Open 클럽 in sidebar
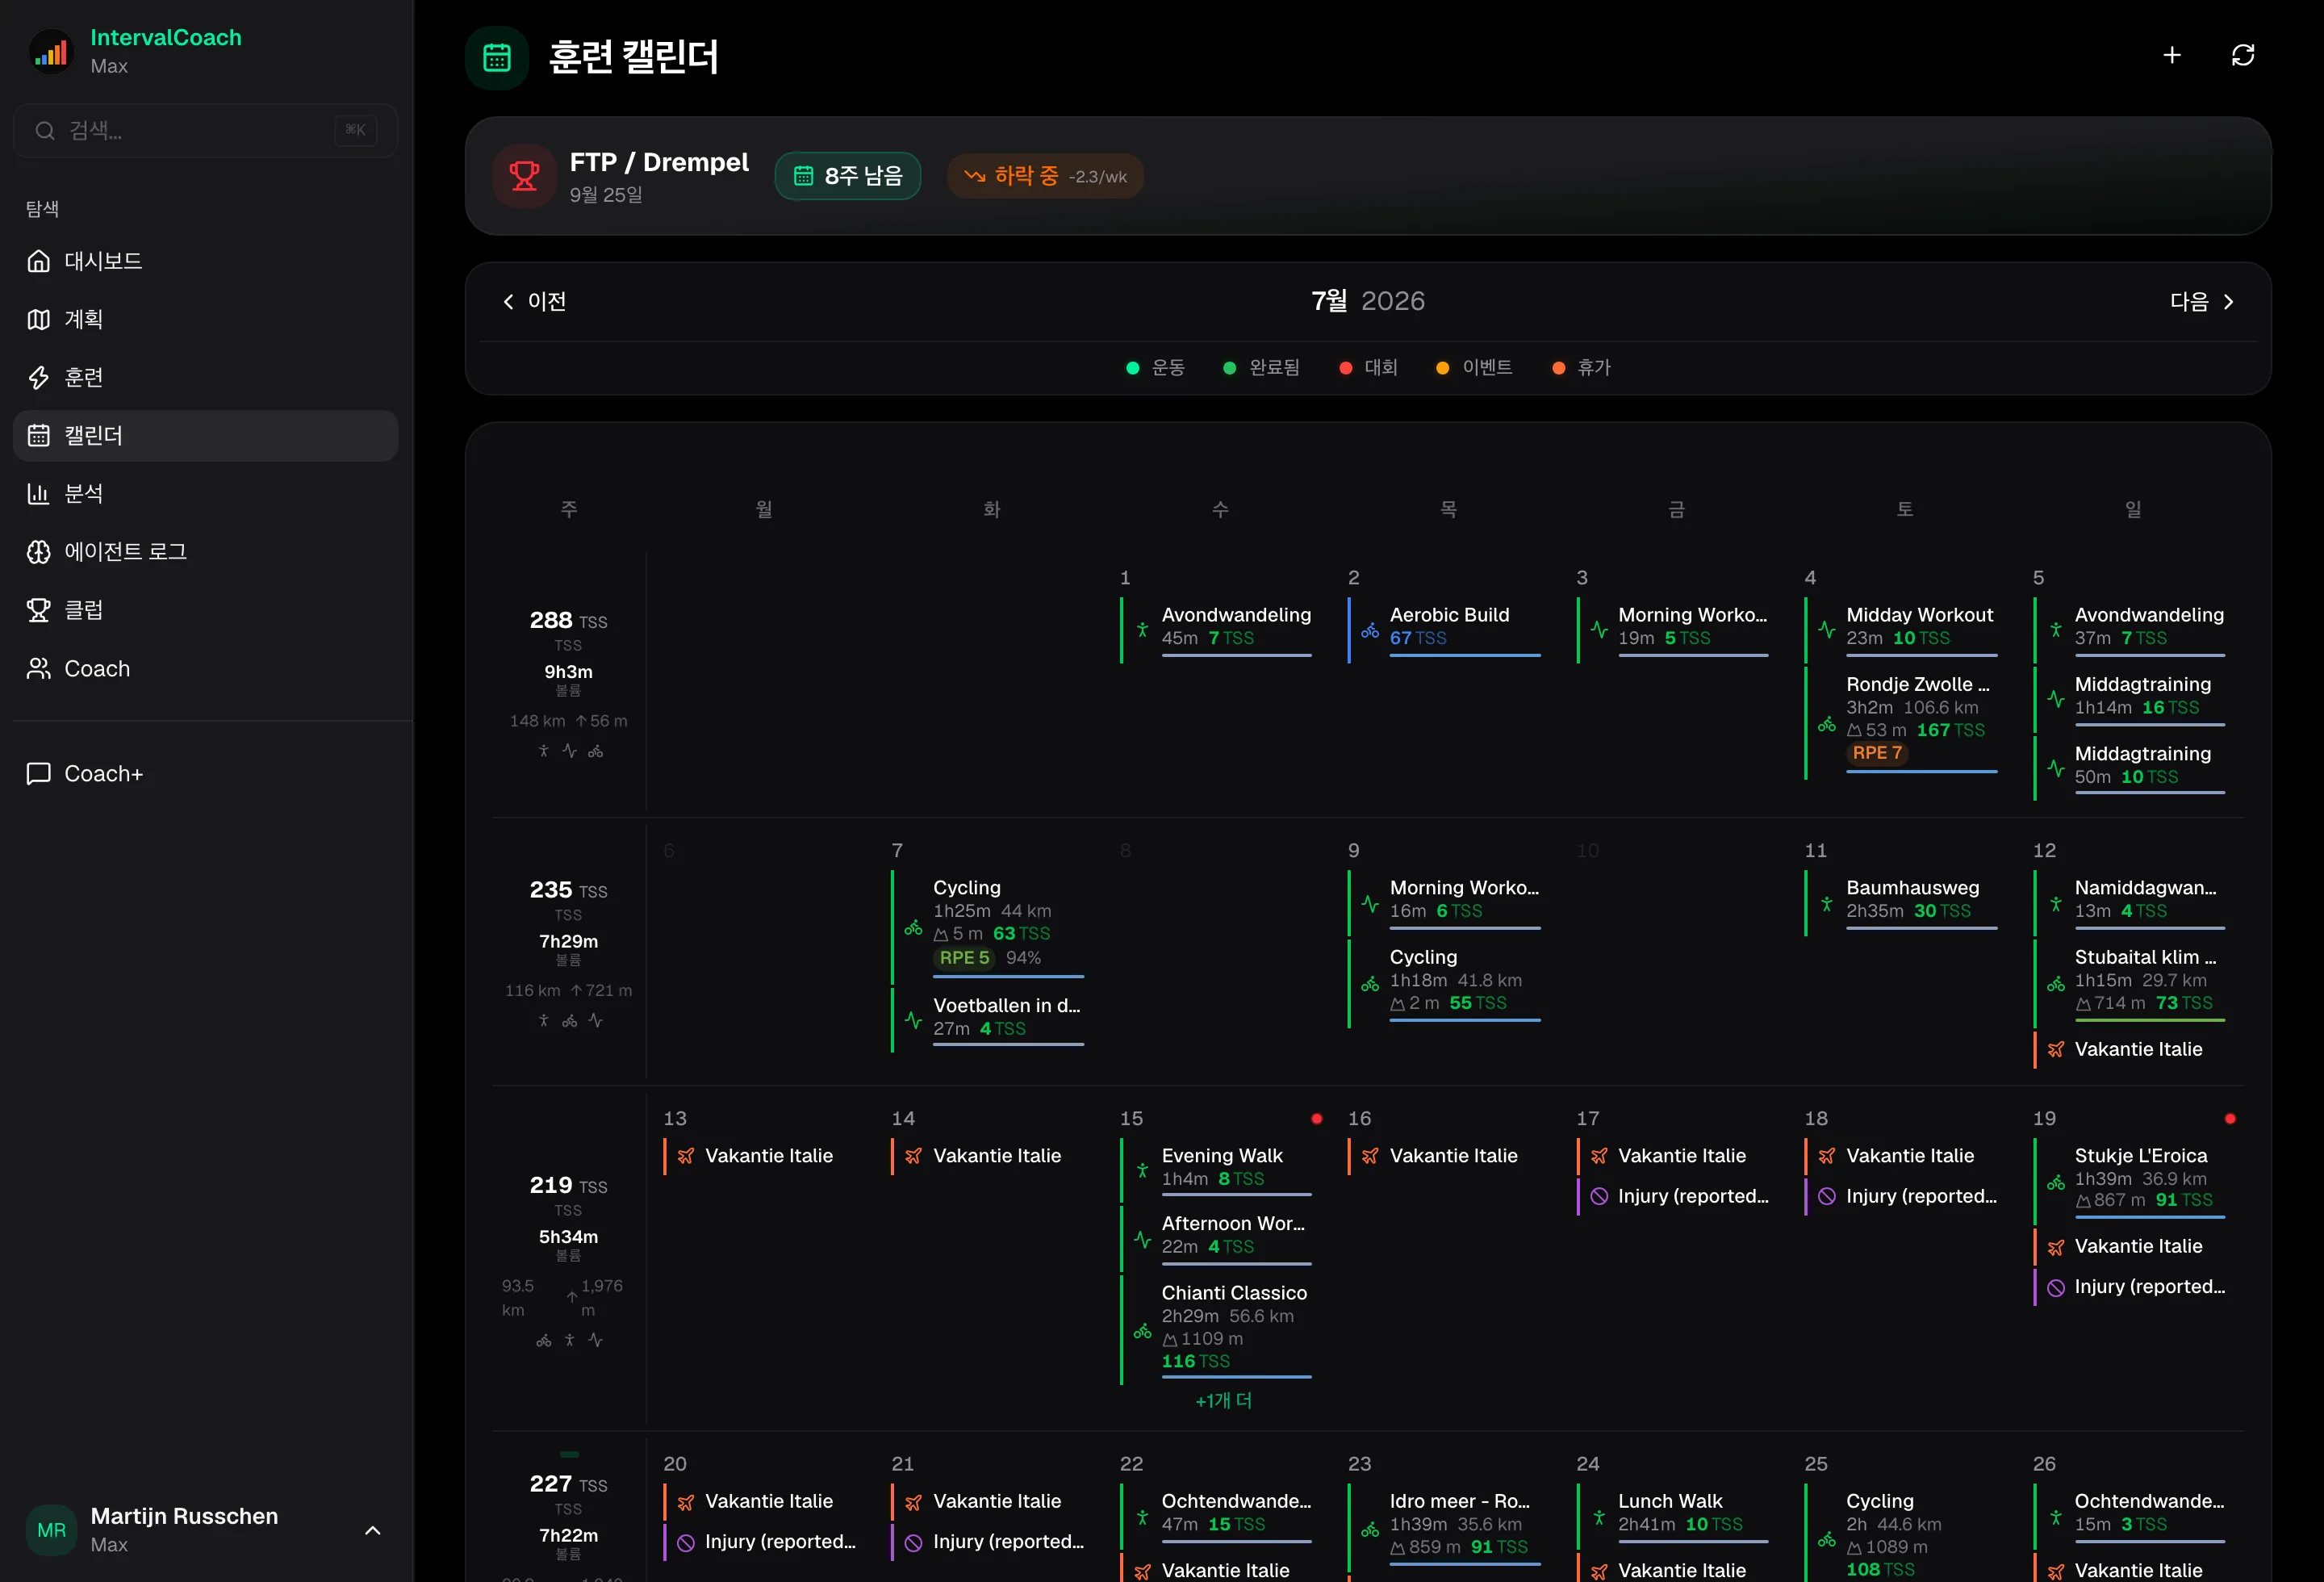This screenshot has width=2324, height=1582. [205, 610]
